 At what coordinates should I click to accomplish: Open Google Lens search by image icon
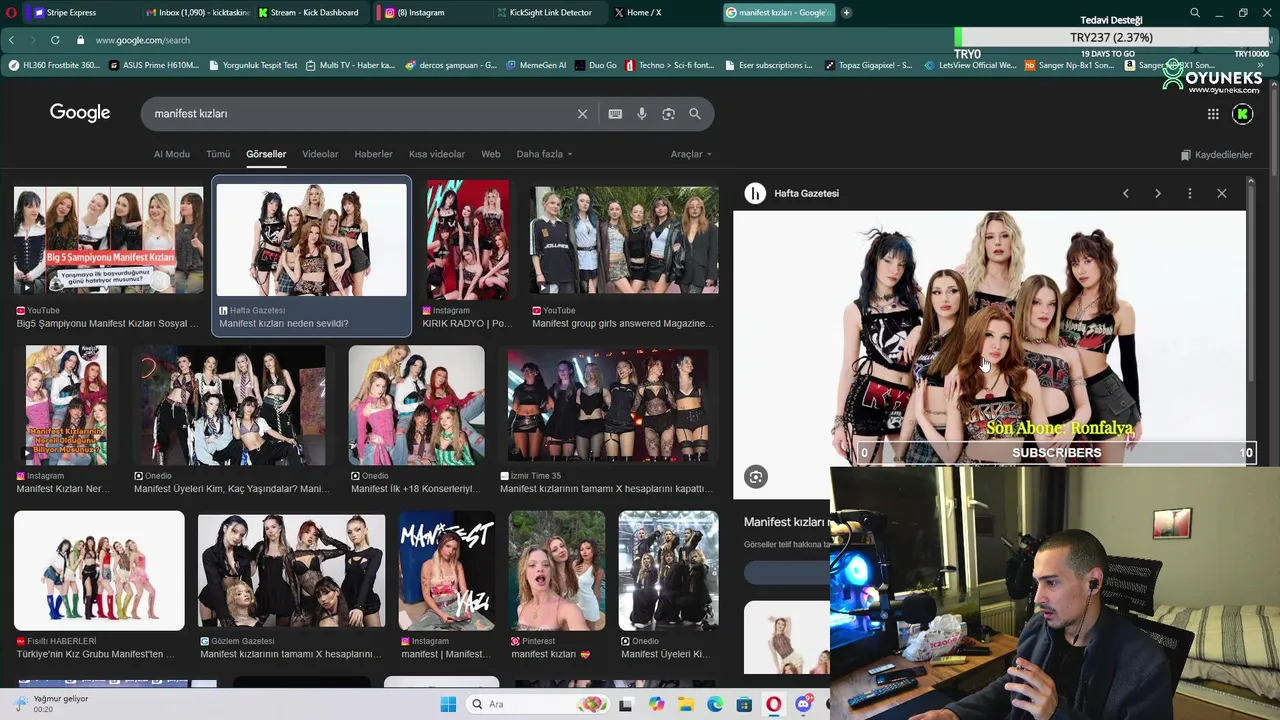[668, 114]
